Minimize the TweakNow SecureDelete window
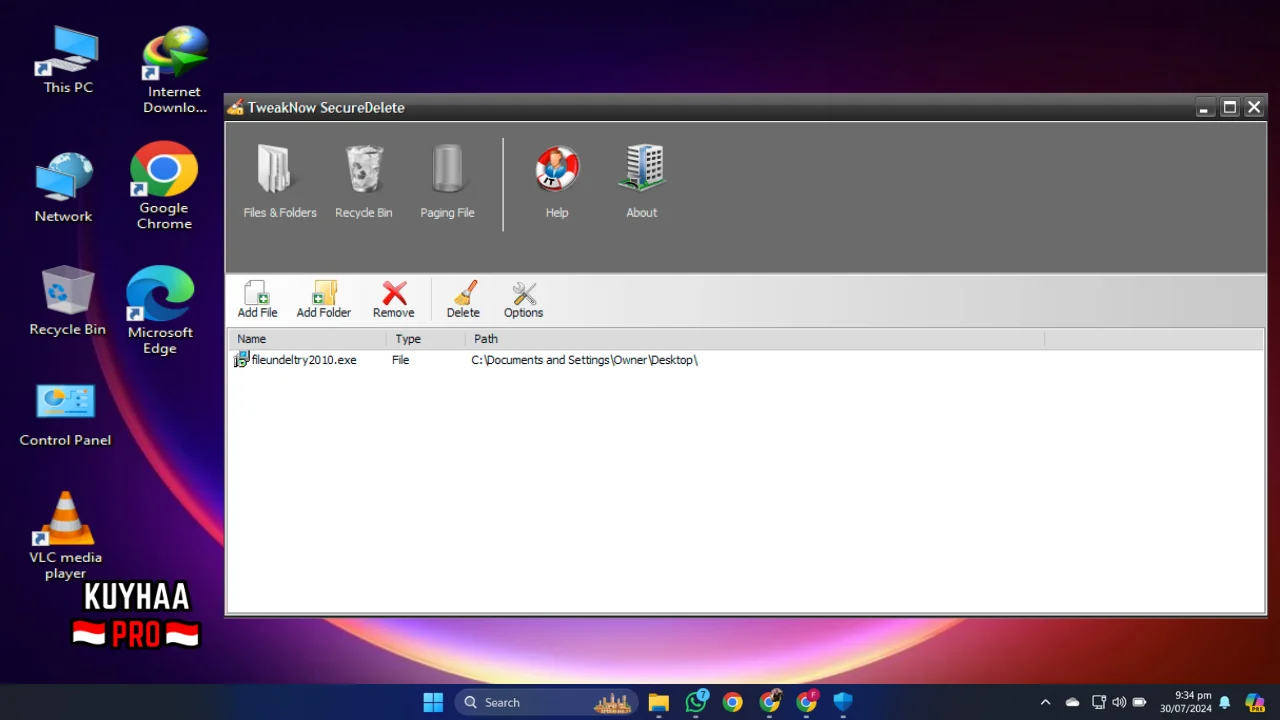Image resolution: width=1280 pixels, height=720 pixels. [x=1205, y=108]
